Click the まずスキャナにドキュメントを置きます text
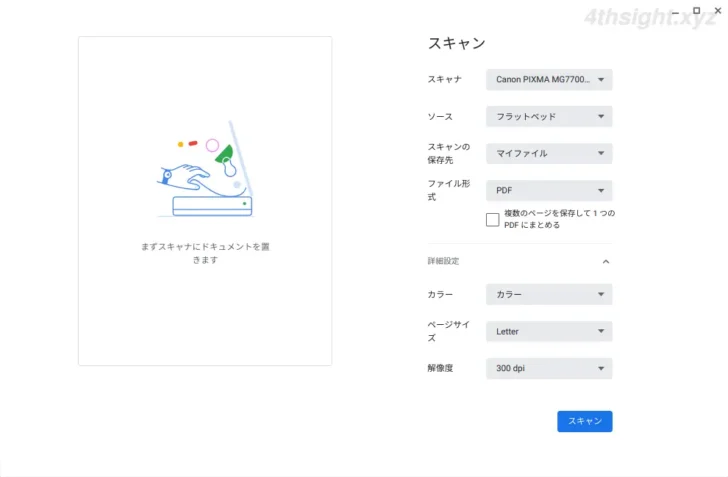 (205, 253)
